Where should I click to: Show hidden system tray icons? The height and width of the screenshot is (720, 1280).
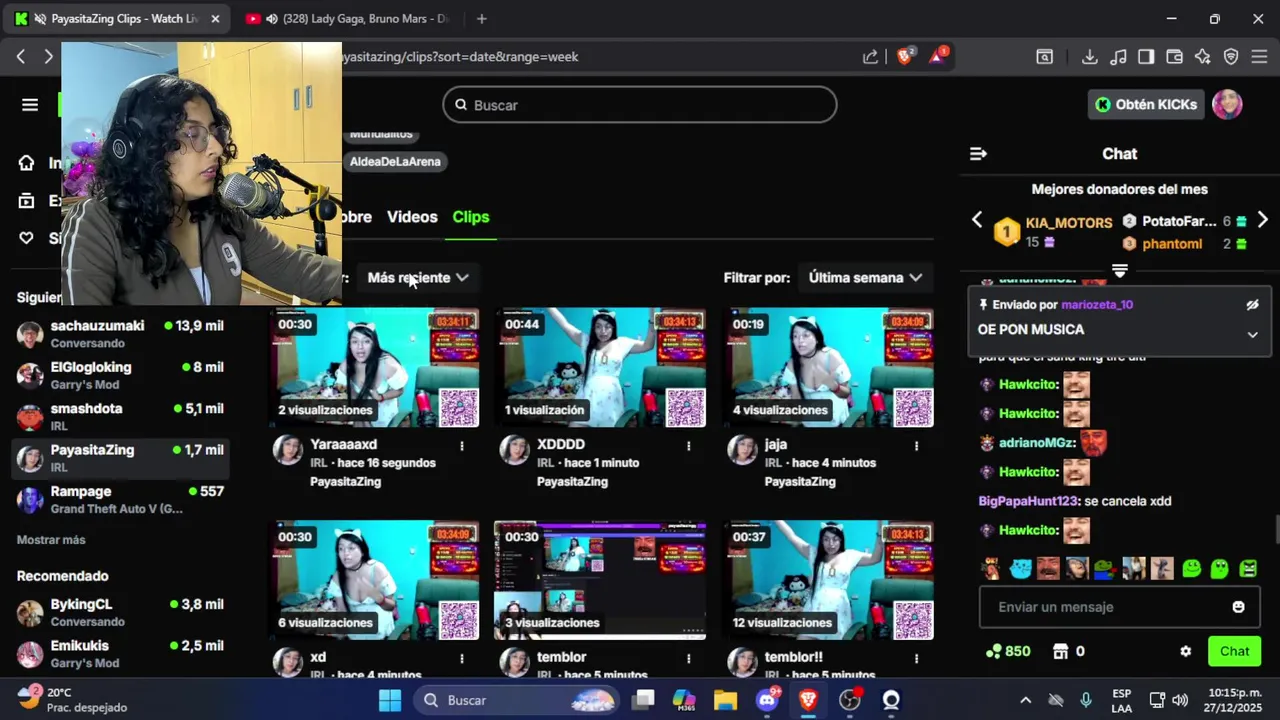pyautogui.click(x=1025, y=700)
